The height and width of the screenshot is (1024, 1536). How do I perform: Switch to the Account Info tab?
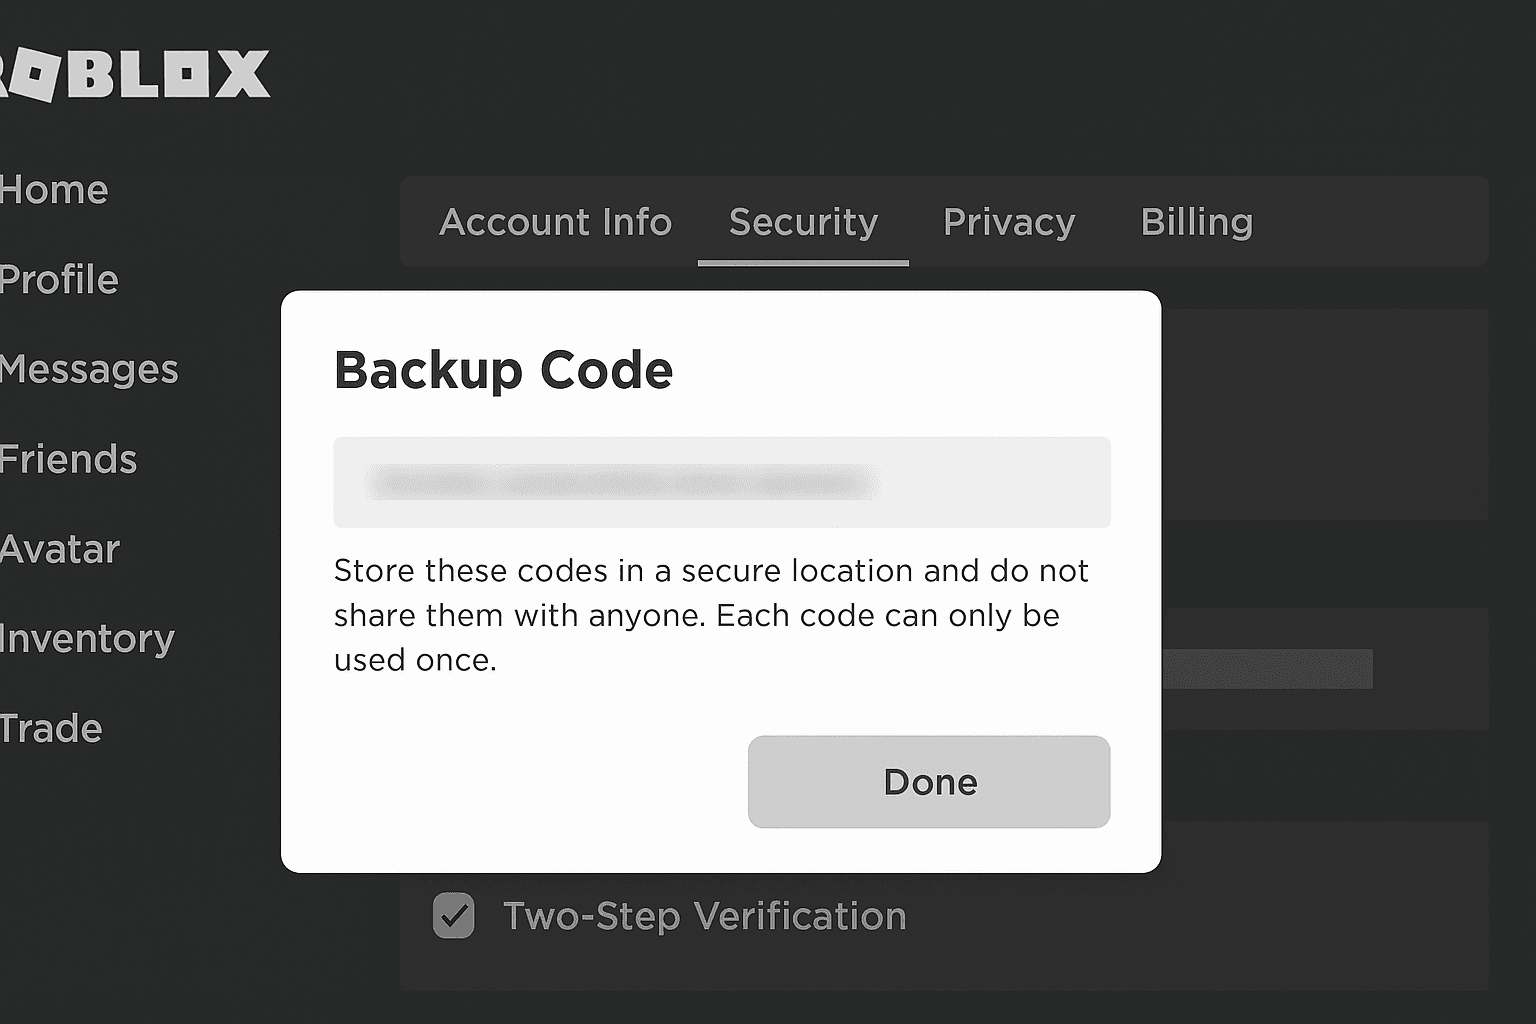point(555,222)
